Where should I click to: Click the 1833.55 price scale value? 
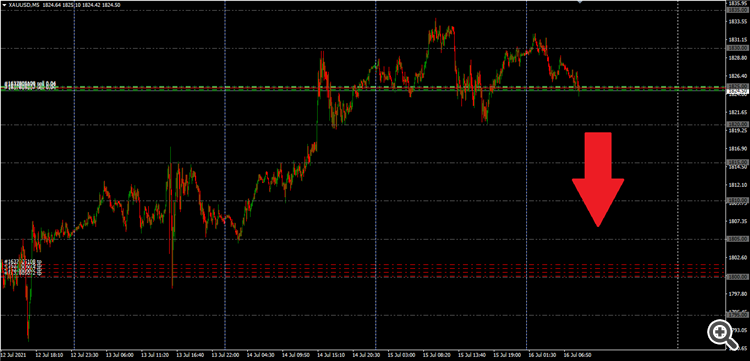[x=737, y=22]
